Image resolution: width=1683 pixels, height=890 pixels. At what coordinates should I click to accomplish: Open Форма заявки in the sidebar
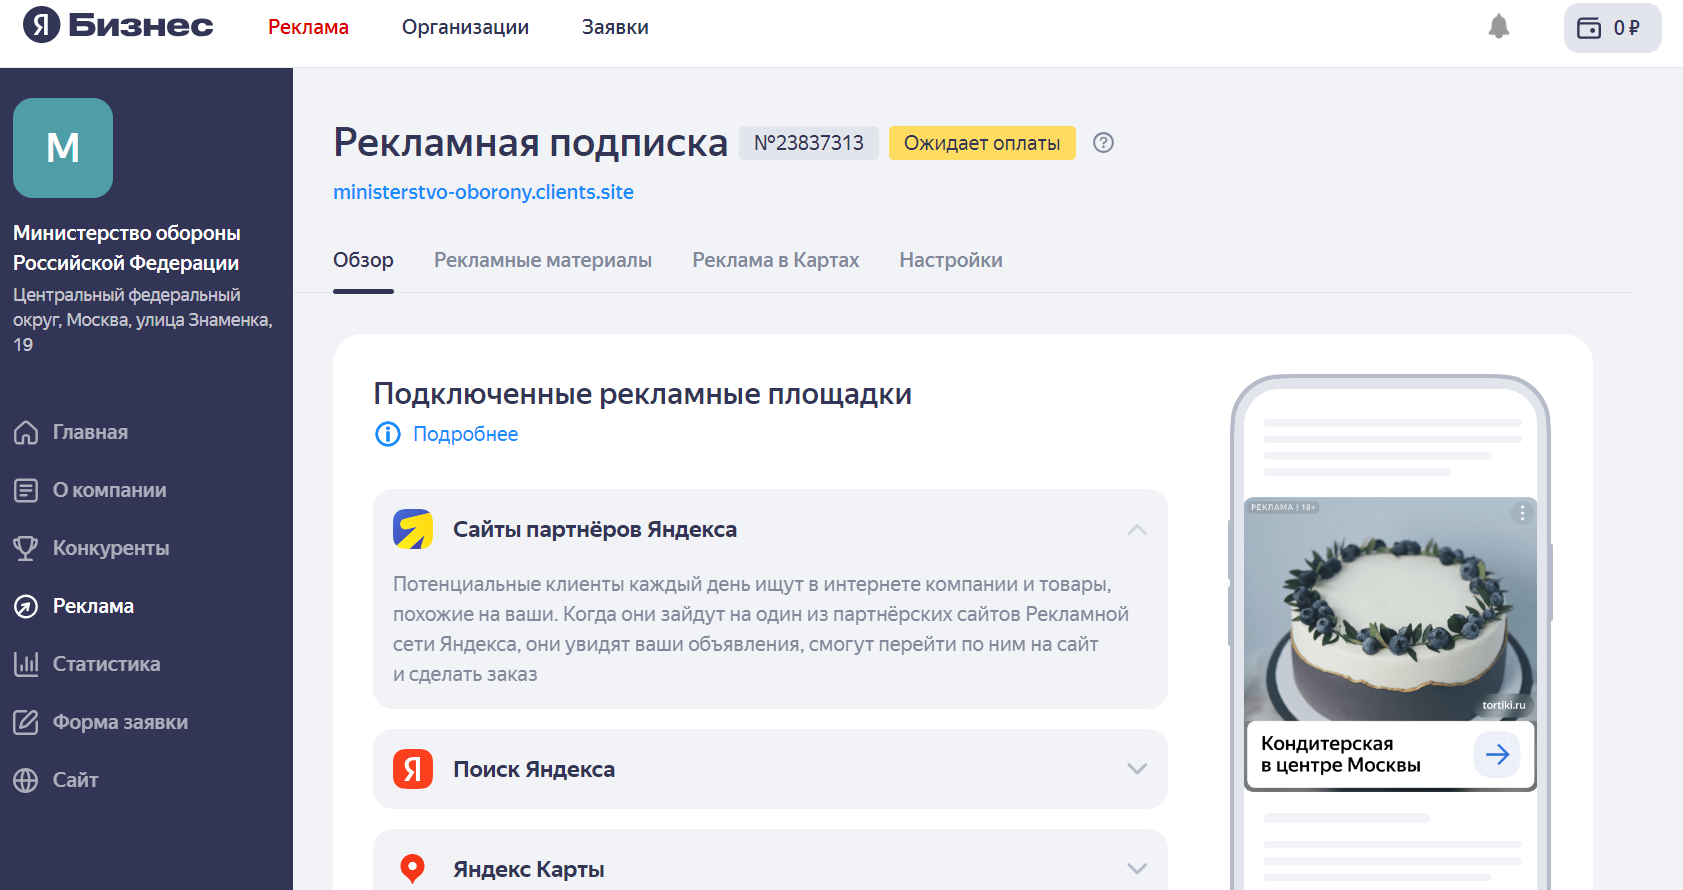tap(120, 722)
